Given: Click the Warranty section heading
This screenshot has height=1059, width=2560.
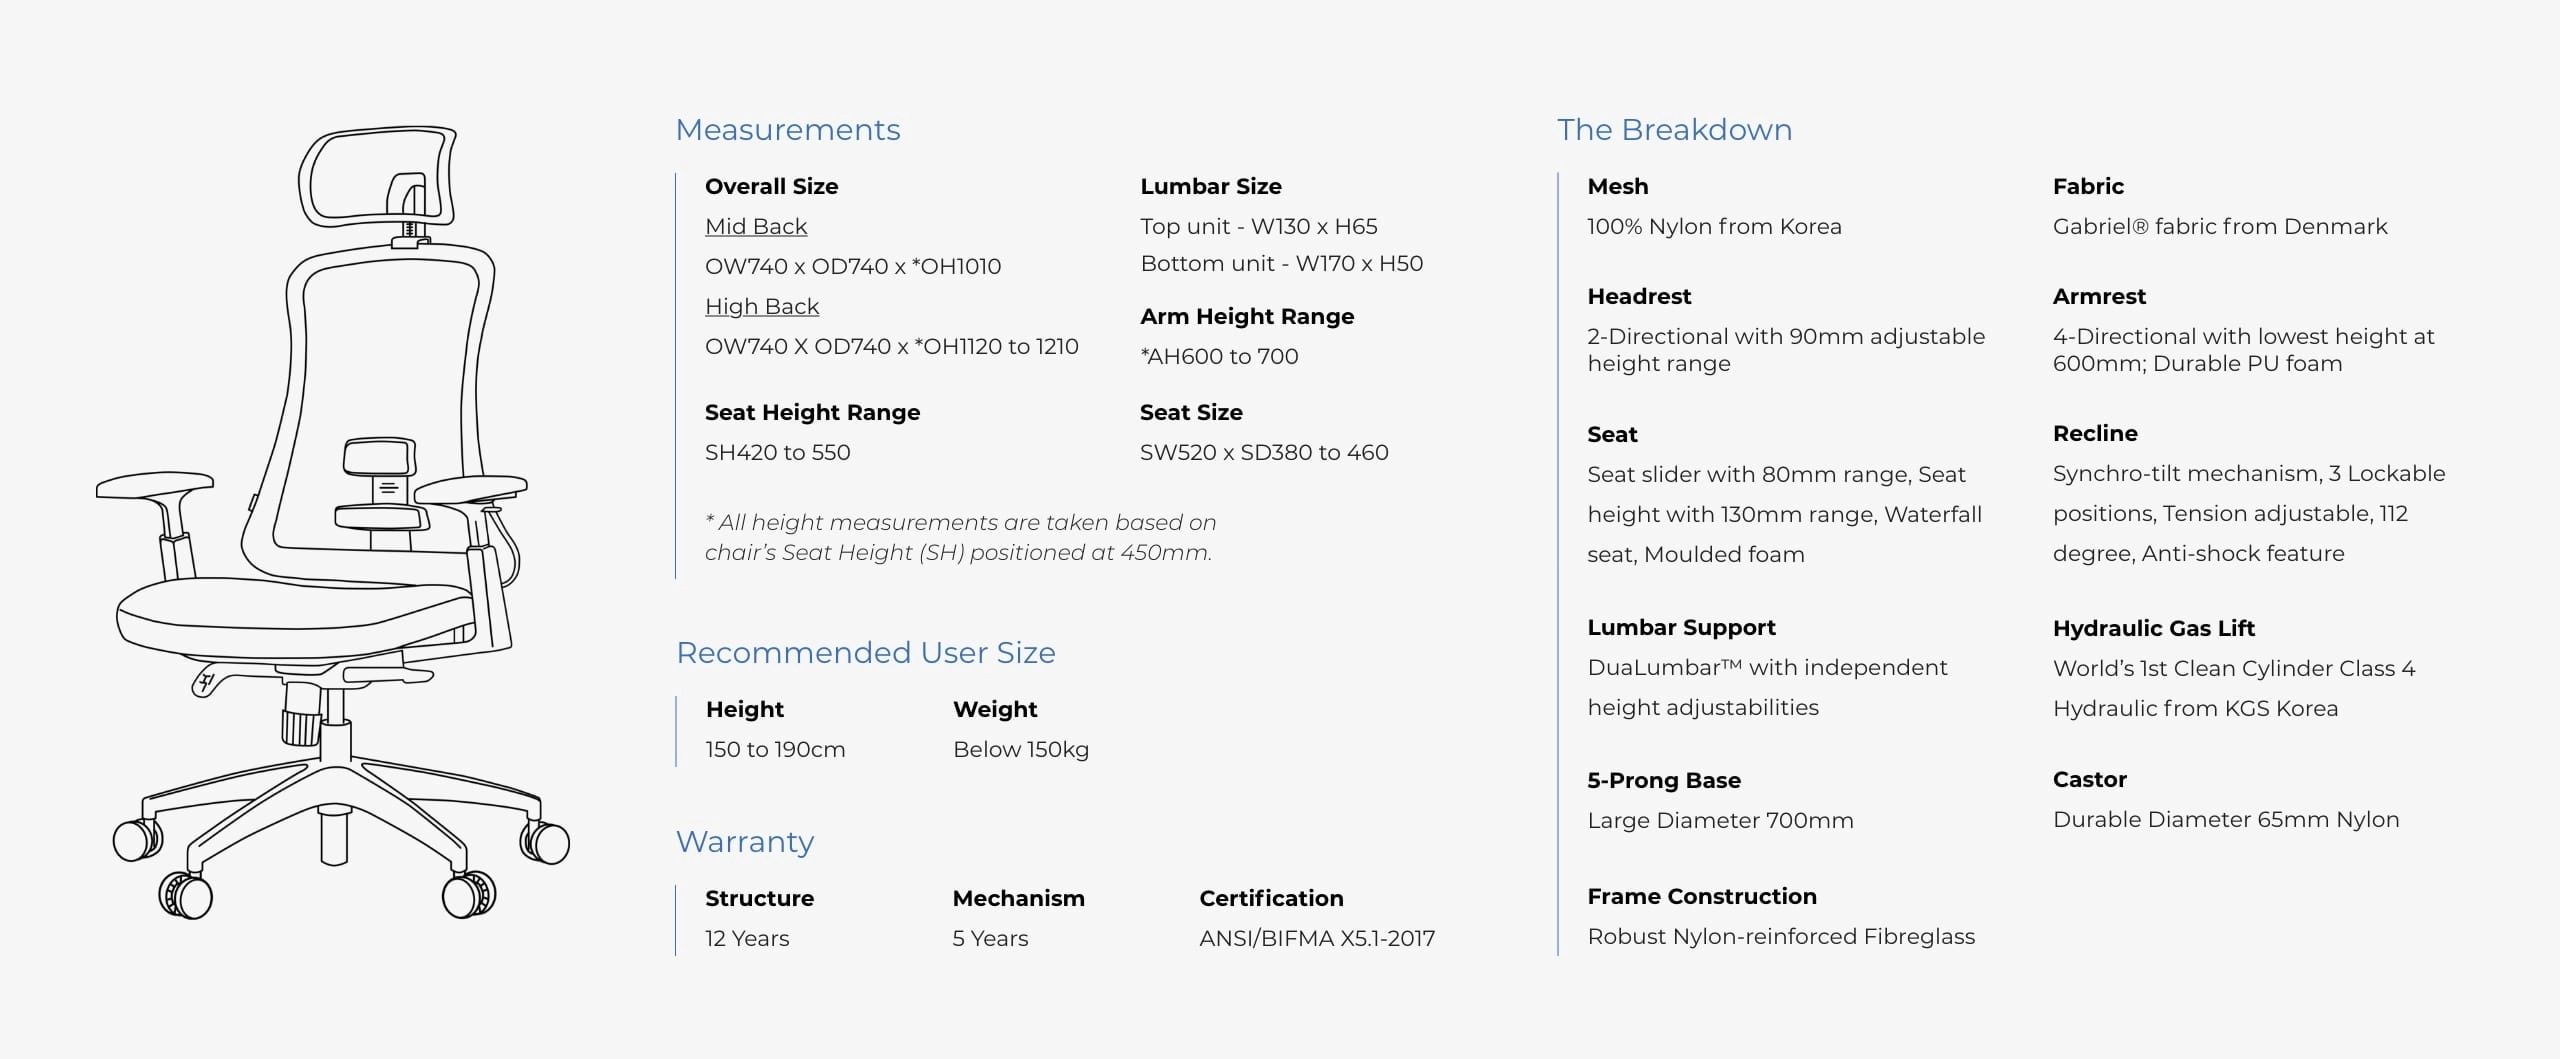Looking at the screenshot, I should coord(745,842).
